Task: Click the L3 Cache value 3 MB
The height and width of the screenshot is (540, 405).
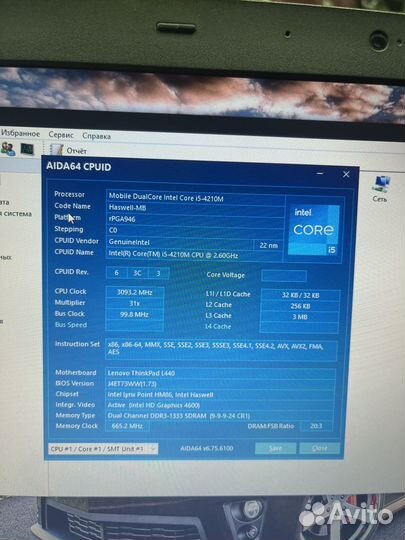Action: tap(300, 317)
